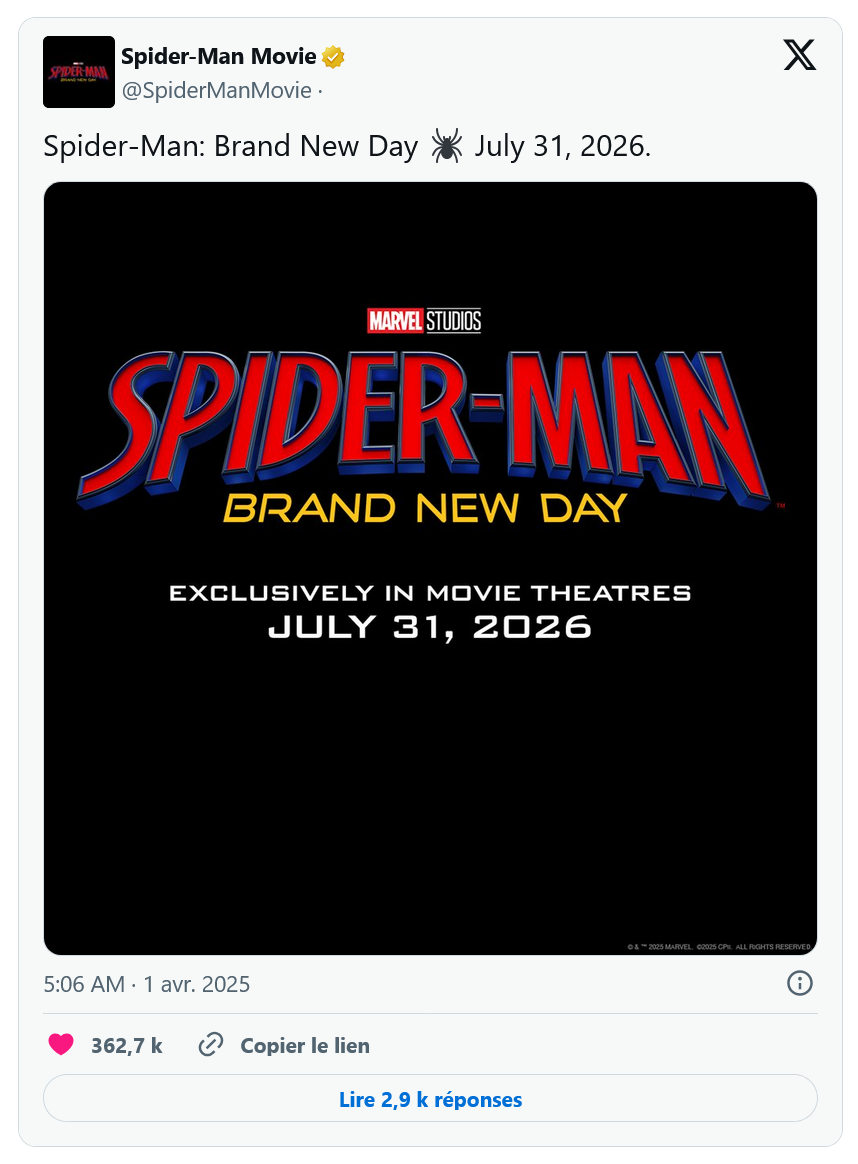858x1164 pixels.
Task: Open the Spider-Man Movie profile avatar
Action: [79, 72]
